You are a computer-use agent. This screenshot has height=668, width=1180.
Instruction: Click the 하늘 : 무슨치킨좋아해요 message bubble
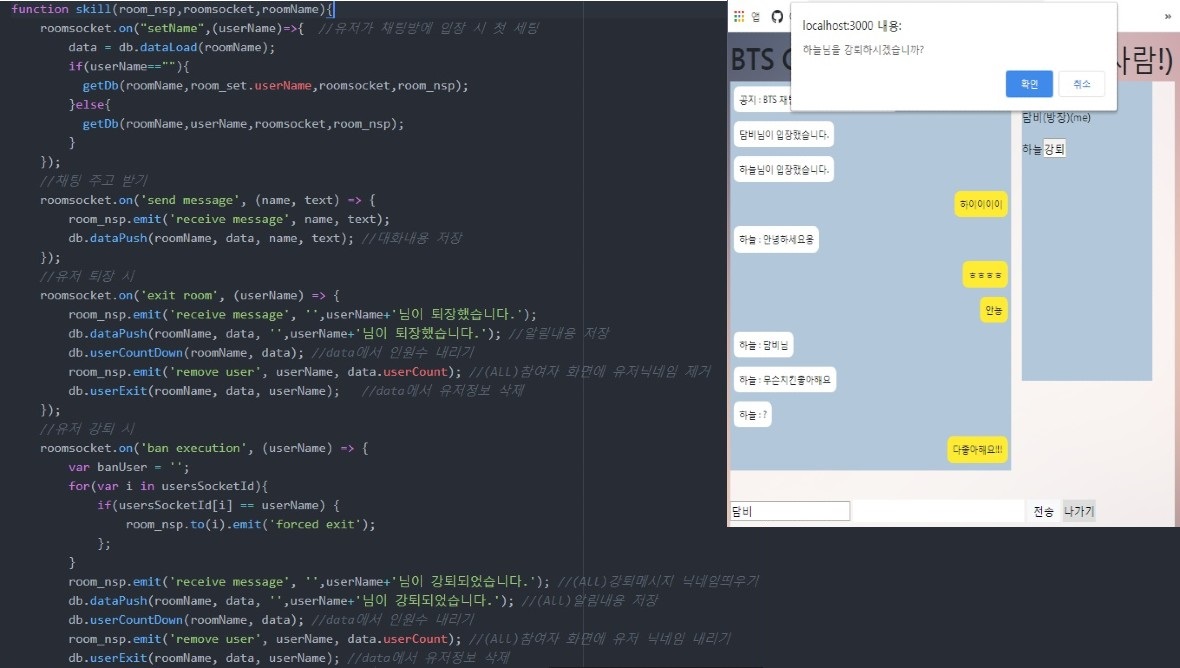[x=784, y=380]
